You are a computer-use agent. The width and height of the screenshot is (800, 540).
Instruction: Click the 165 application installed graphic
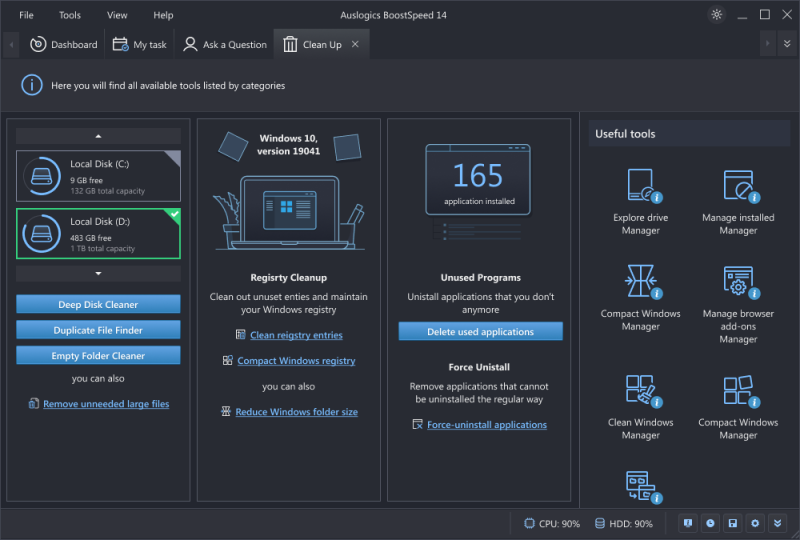click(x=478, y=180)
